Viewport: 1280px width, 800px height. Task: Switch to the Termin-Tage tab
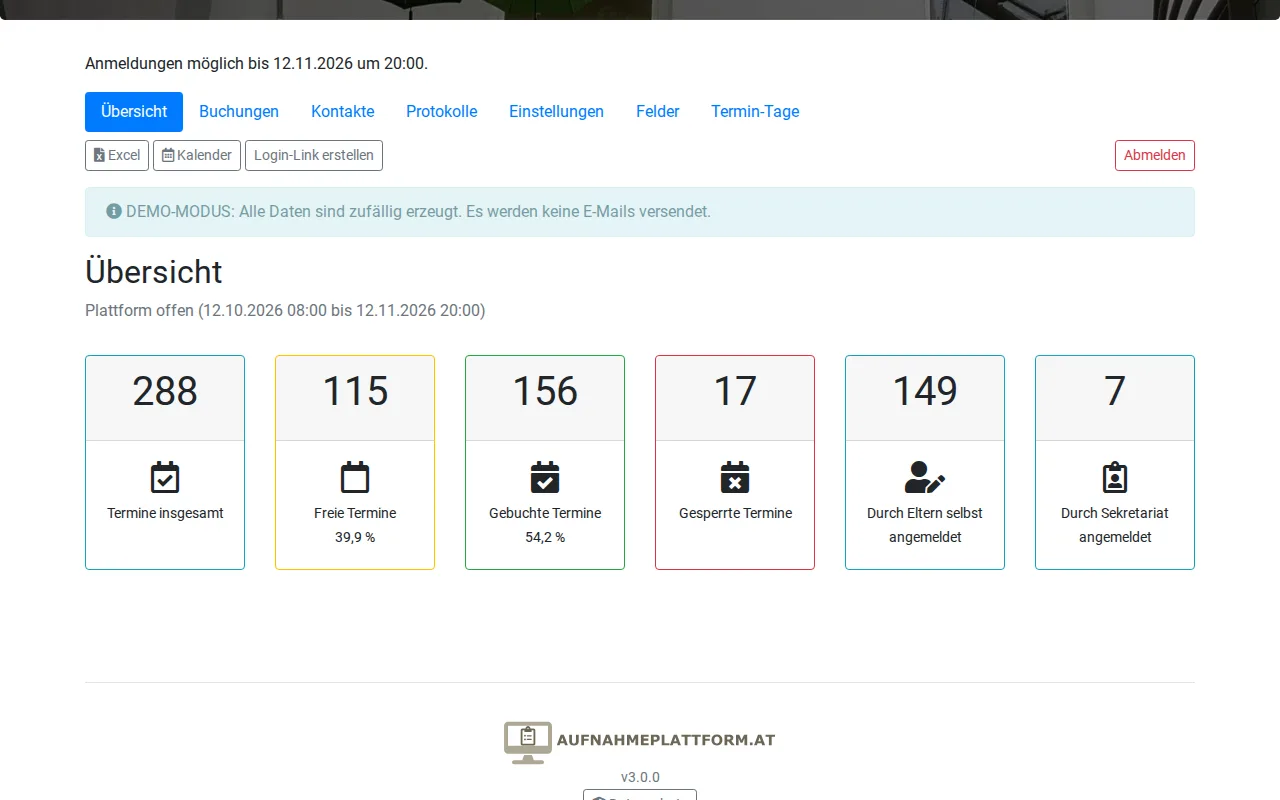pos(755,112)
